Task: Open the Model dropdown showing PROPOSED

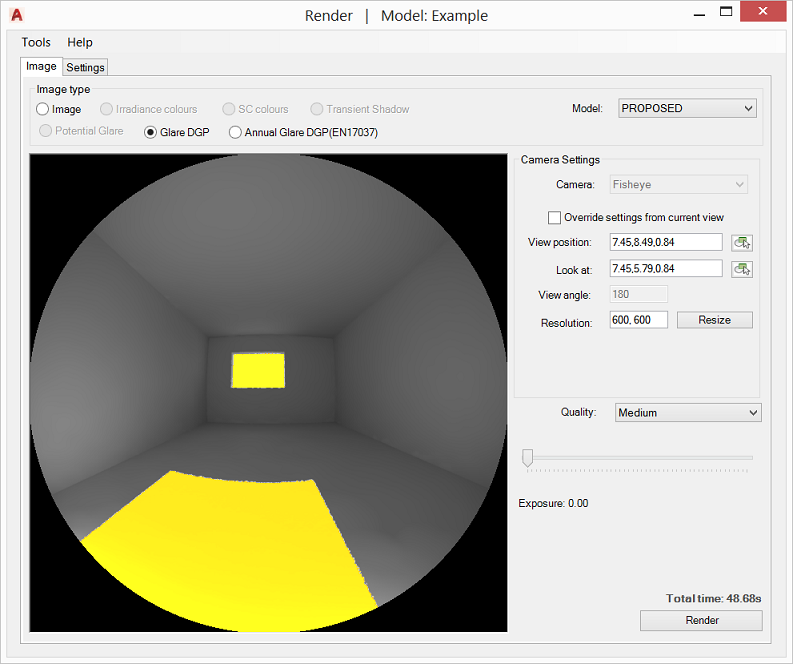Action: coord(687,108)
